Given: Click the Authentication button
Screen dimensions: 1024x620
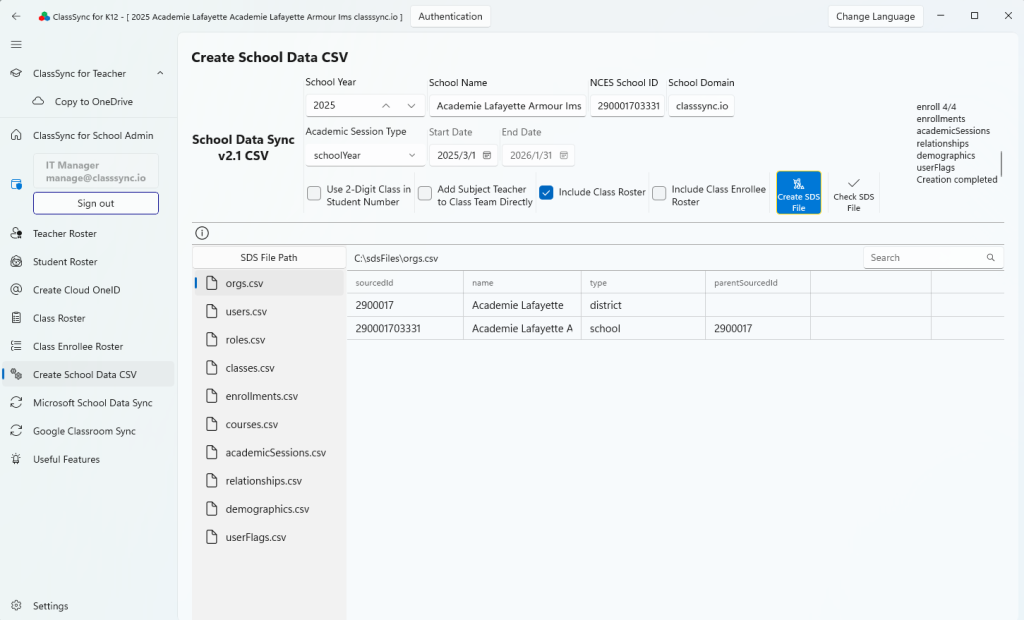Looking at the screenshot, I should pos(450,16).
